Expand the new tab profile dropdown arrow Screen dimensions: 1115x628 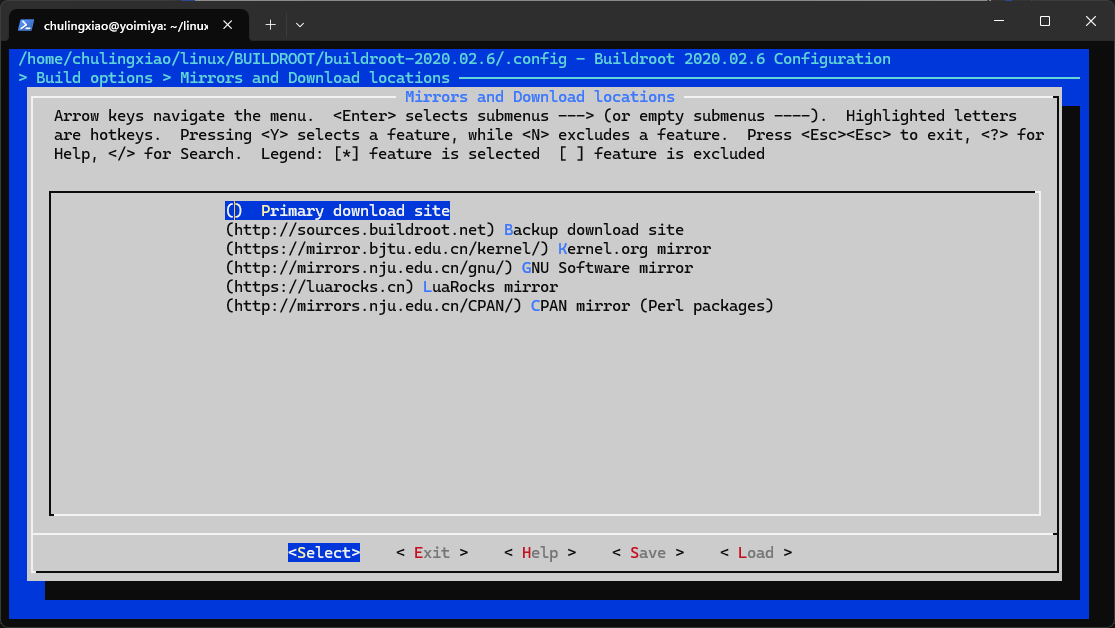point(300,25)
